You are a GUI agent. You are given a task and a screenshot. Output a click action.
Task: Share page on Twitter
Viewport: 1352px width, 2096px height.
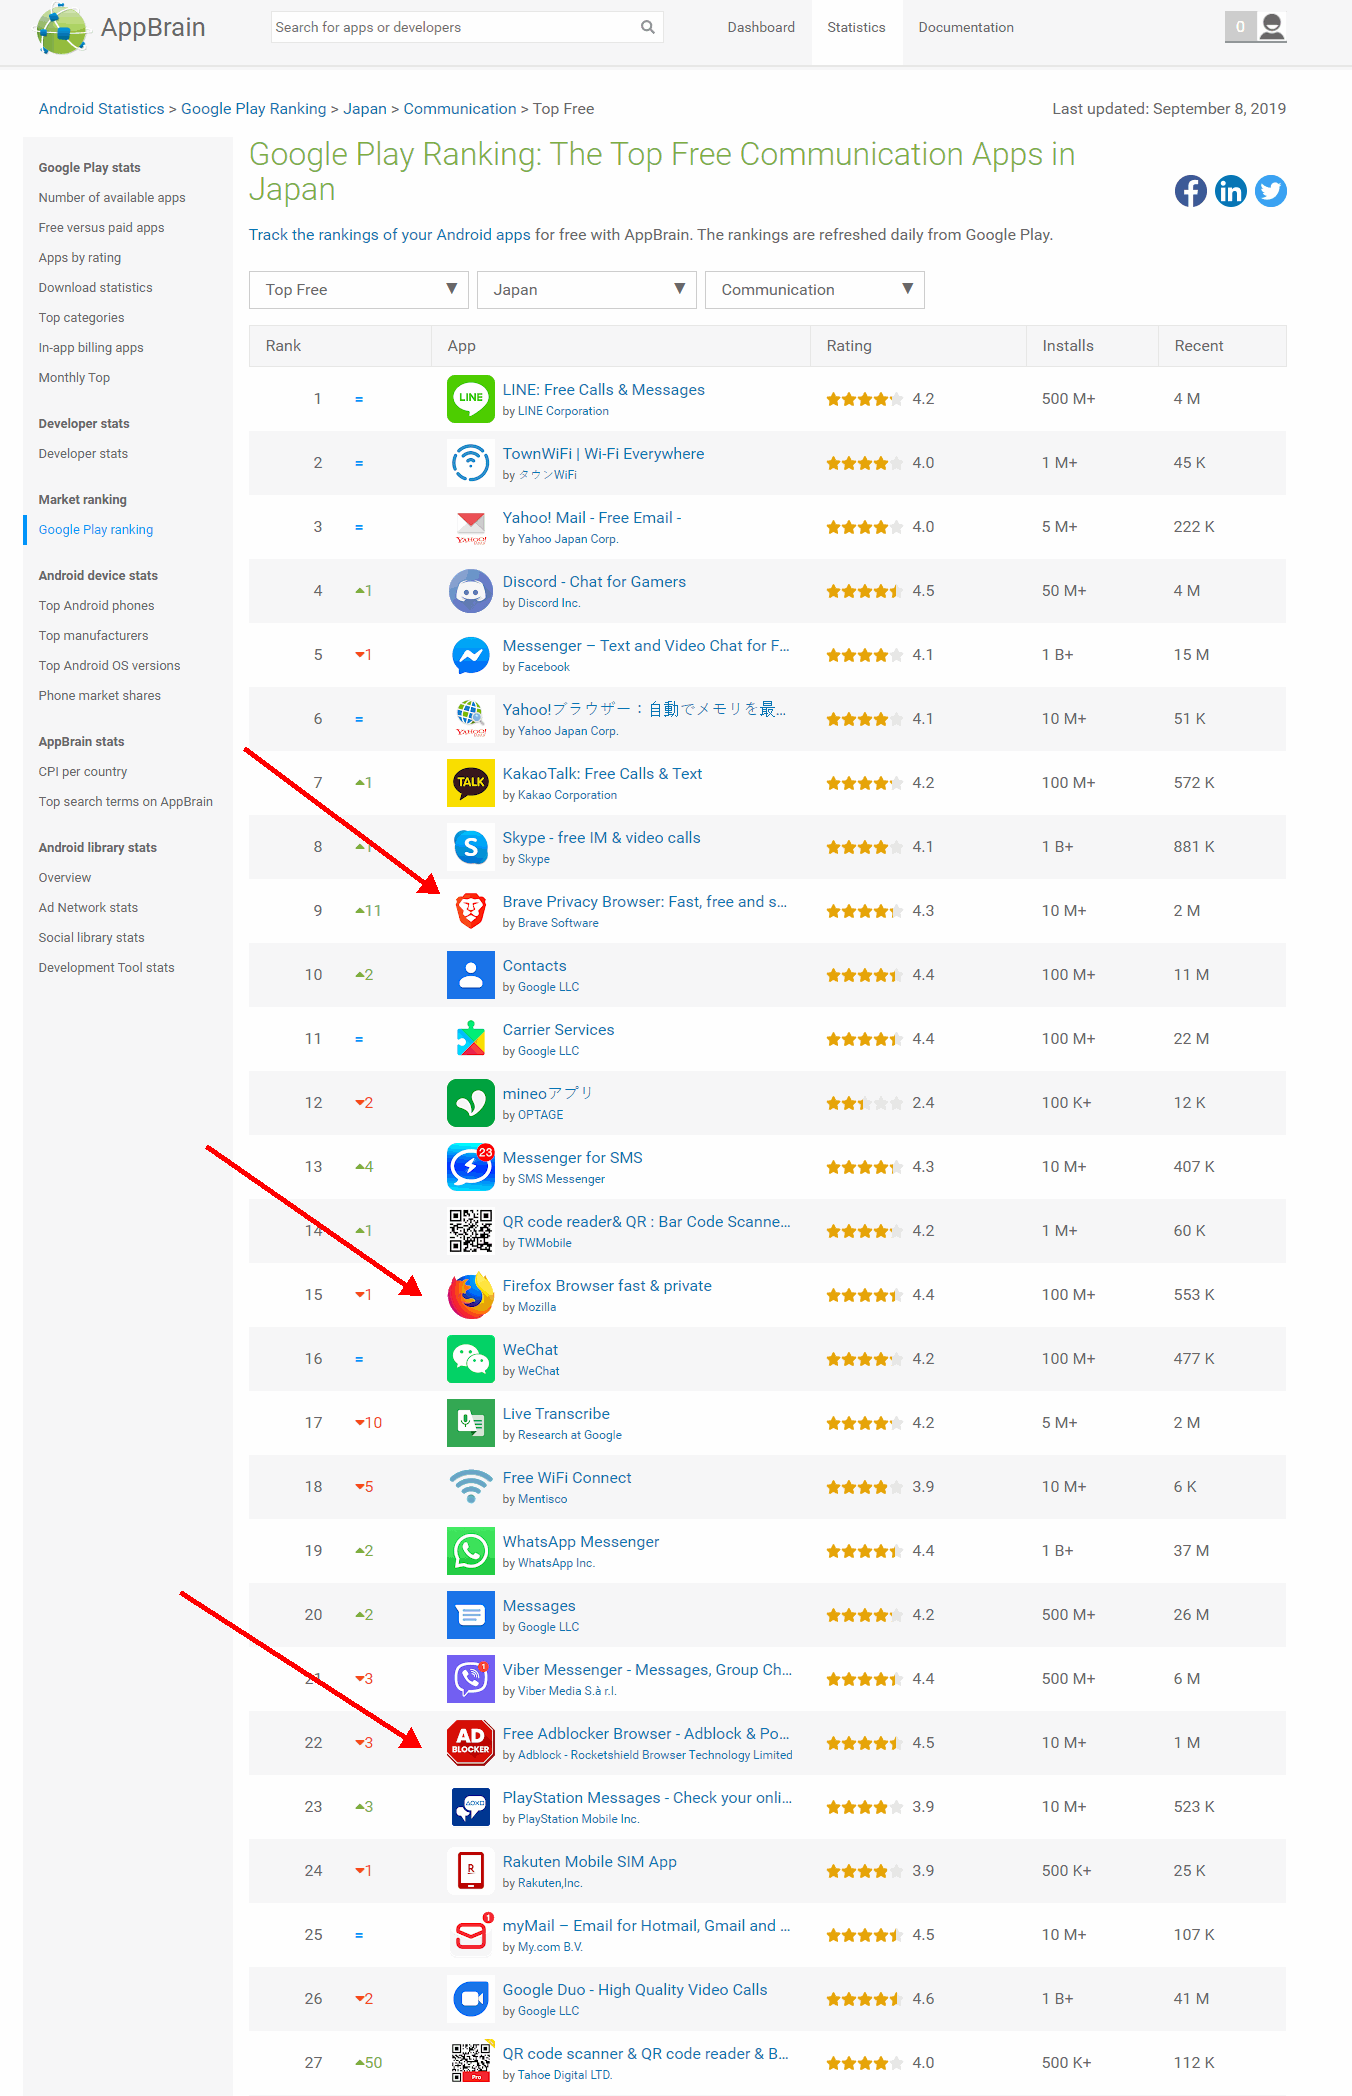click(1270, 191)
